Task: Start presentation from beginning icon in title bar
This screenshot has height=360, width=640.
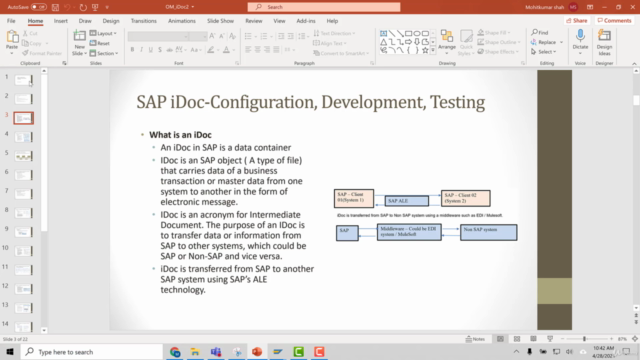Action: [95, 7]
